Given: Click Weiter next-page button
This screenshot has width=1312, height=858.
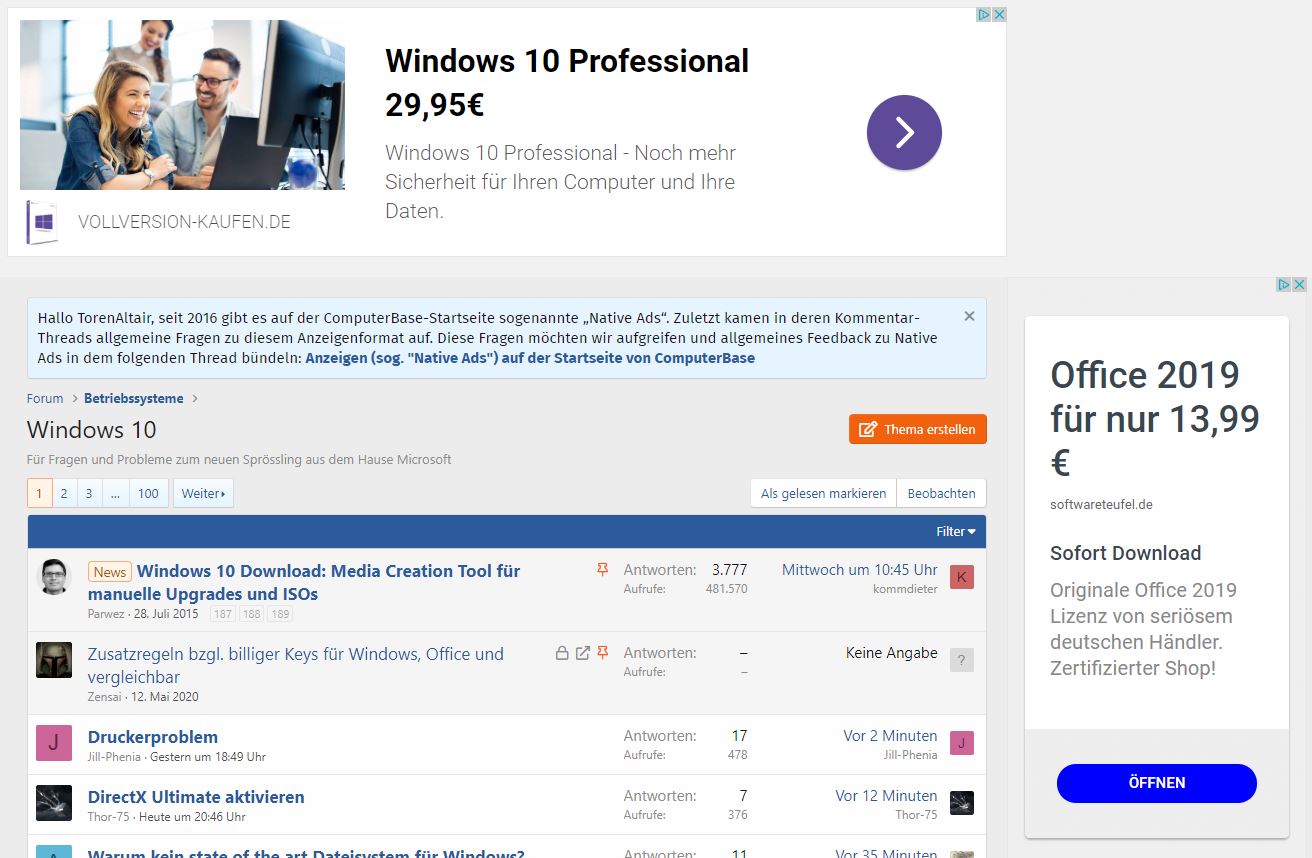Looking at the screenshot, I should click(203, 493).
